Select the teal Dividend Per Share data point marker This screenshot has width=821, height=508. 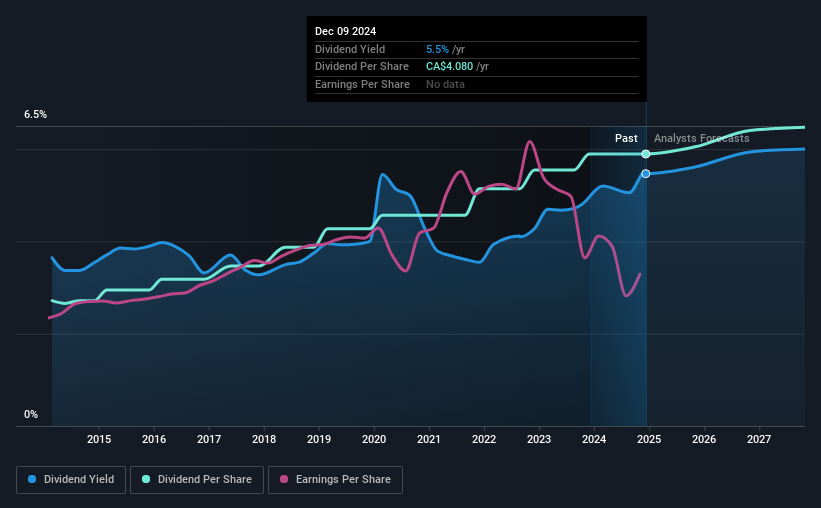646,154
